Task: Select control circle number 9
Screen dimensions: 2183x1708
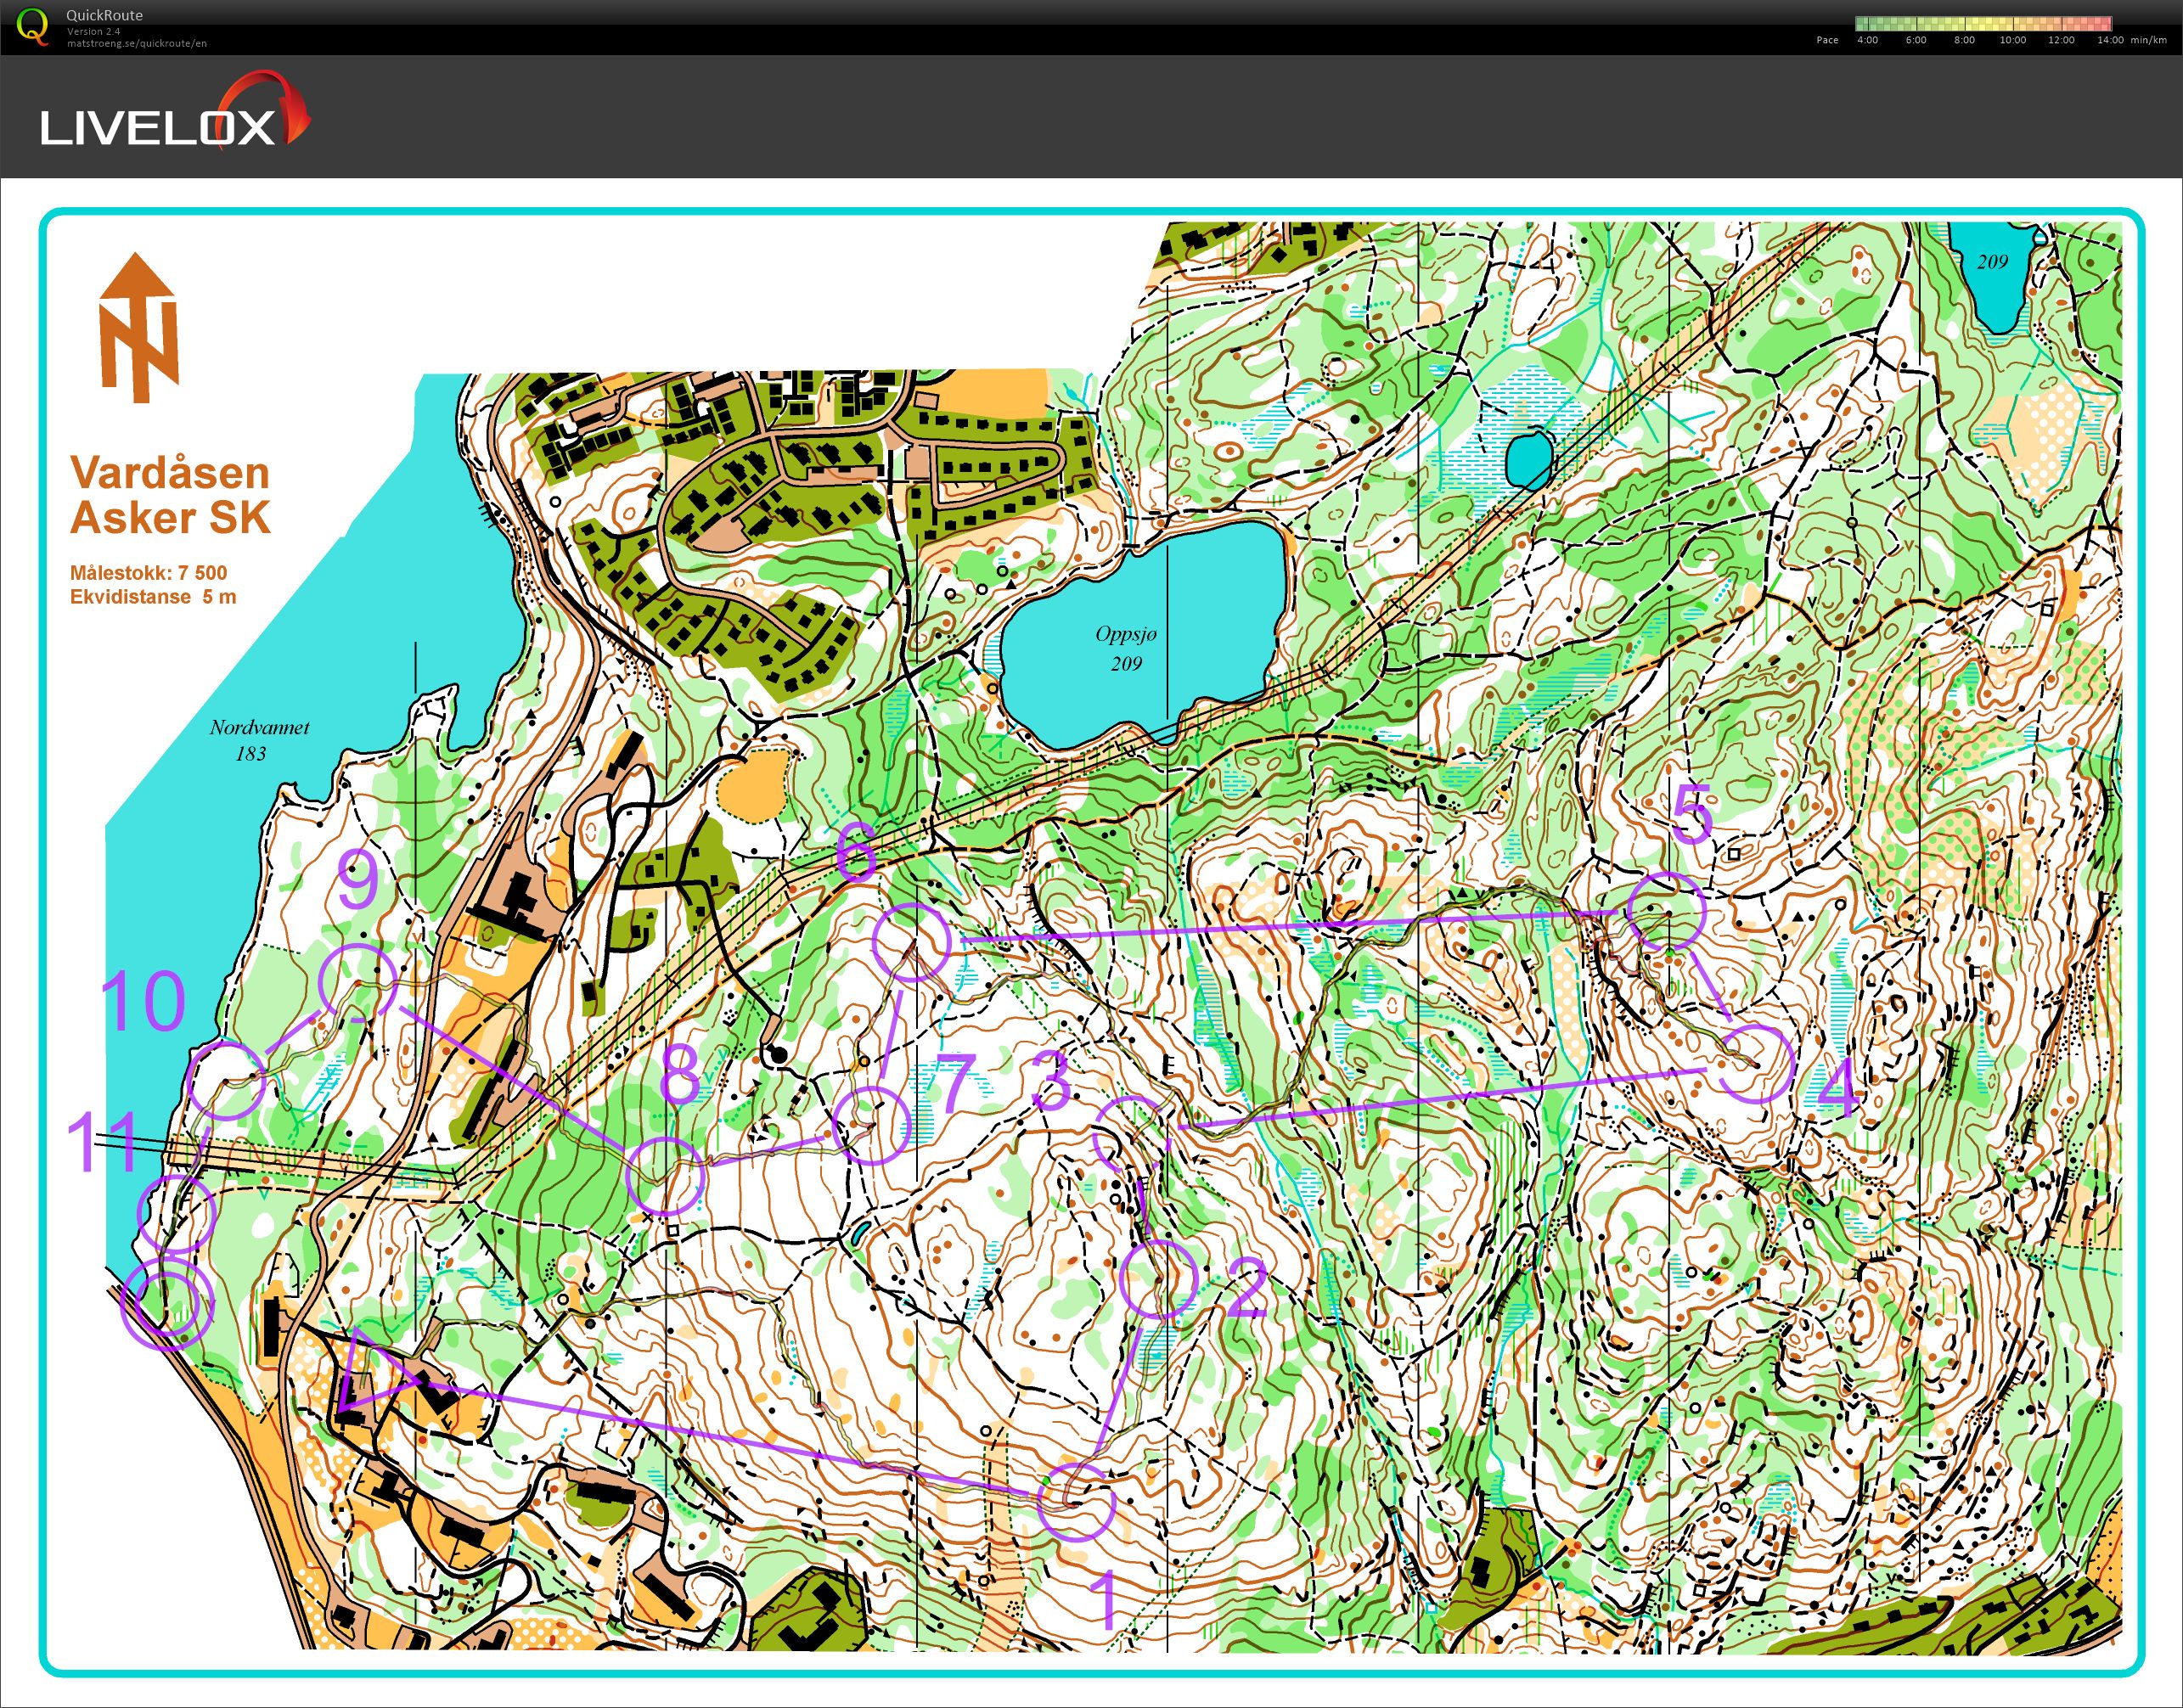Action: pyautogui.click(x=357, y=983)
